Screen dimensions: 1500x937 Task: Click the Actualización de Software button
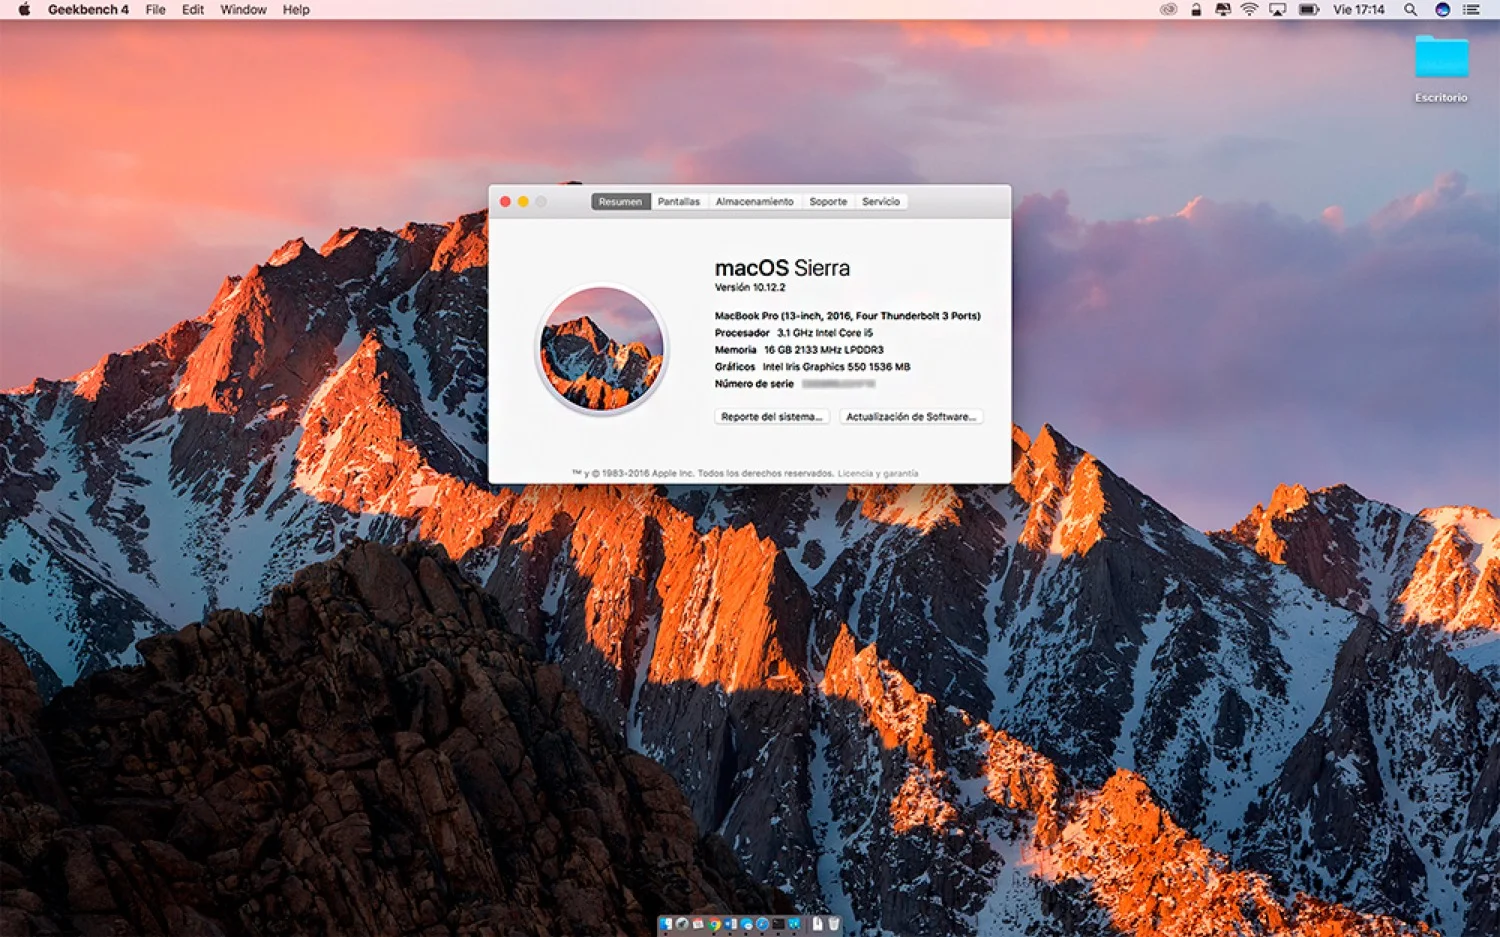tap(911, 417)
